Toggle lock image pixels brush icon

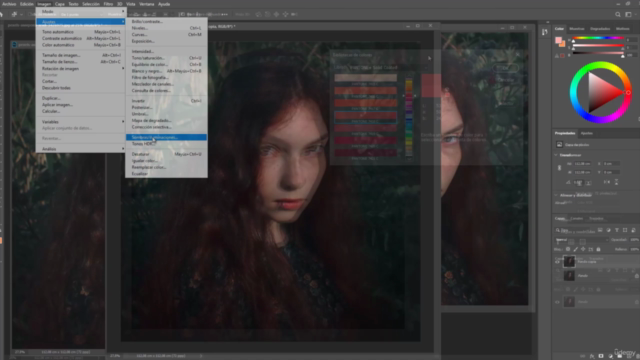point(576,249)
